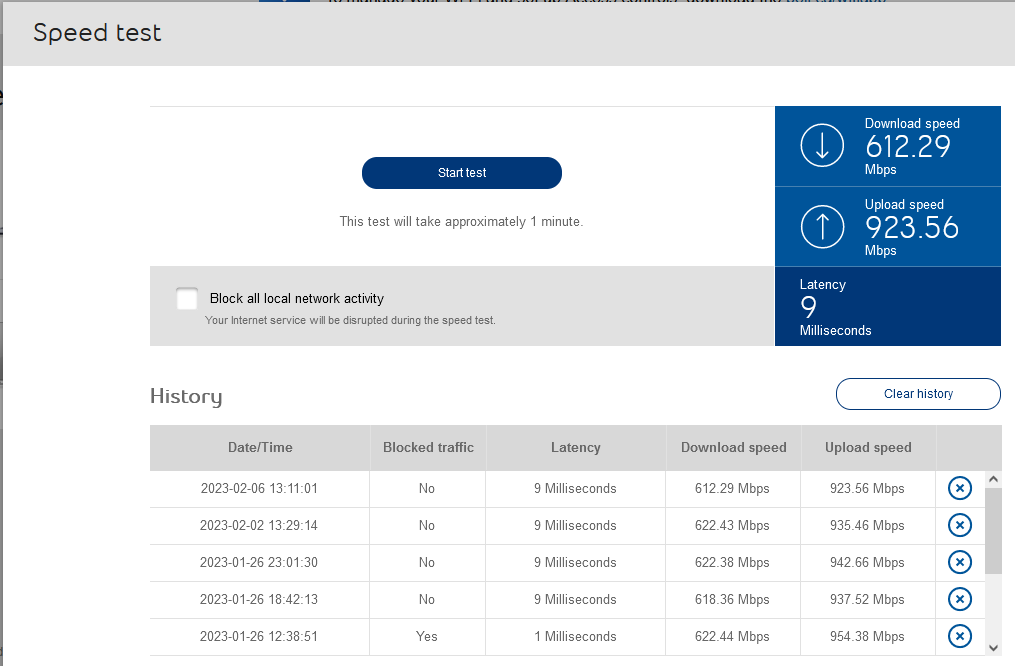The width and height of the screenshot is (1015, 666).
Task: Remove the 2023-01-26 18:42:13 entry
Action: 959,599
